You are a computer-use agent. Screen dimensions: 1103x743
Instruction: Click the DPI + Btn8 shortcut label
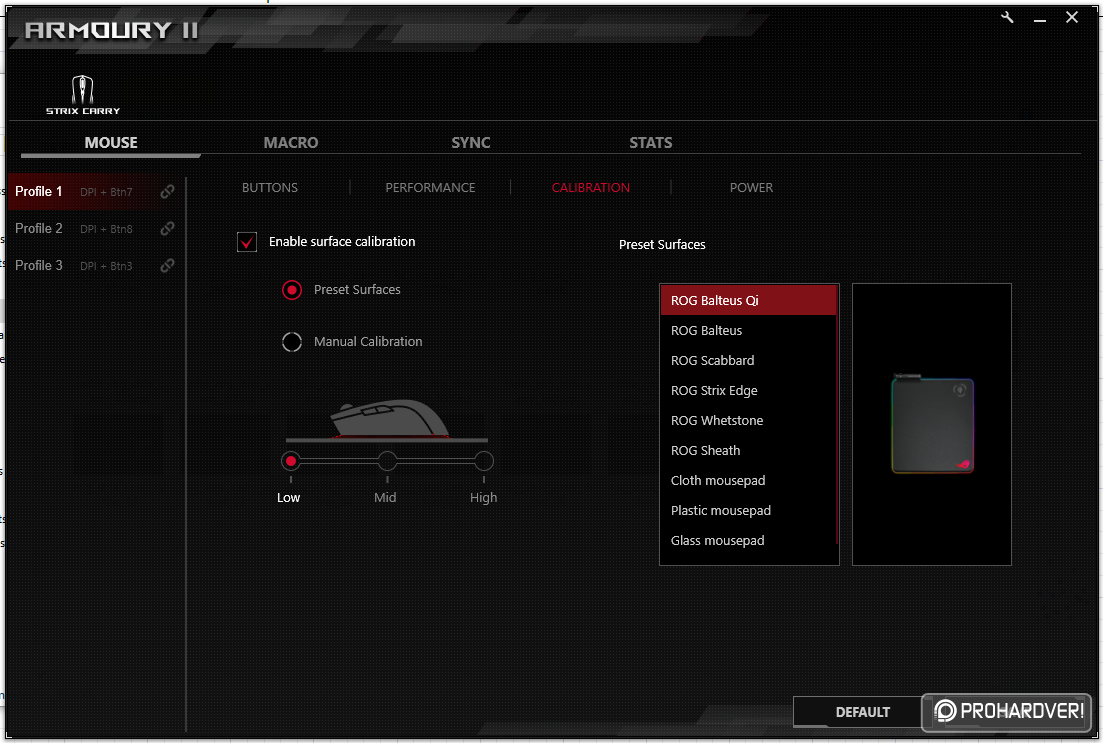coord(106,229)
